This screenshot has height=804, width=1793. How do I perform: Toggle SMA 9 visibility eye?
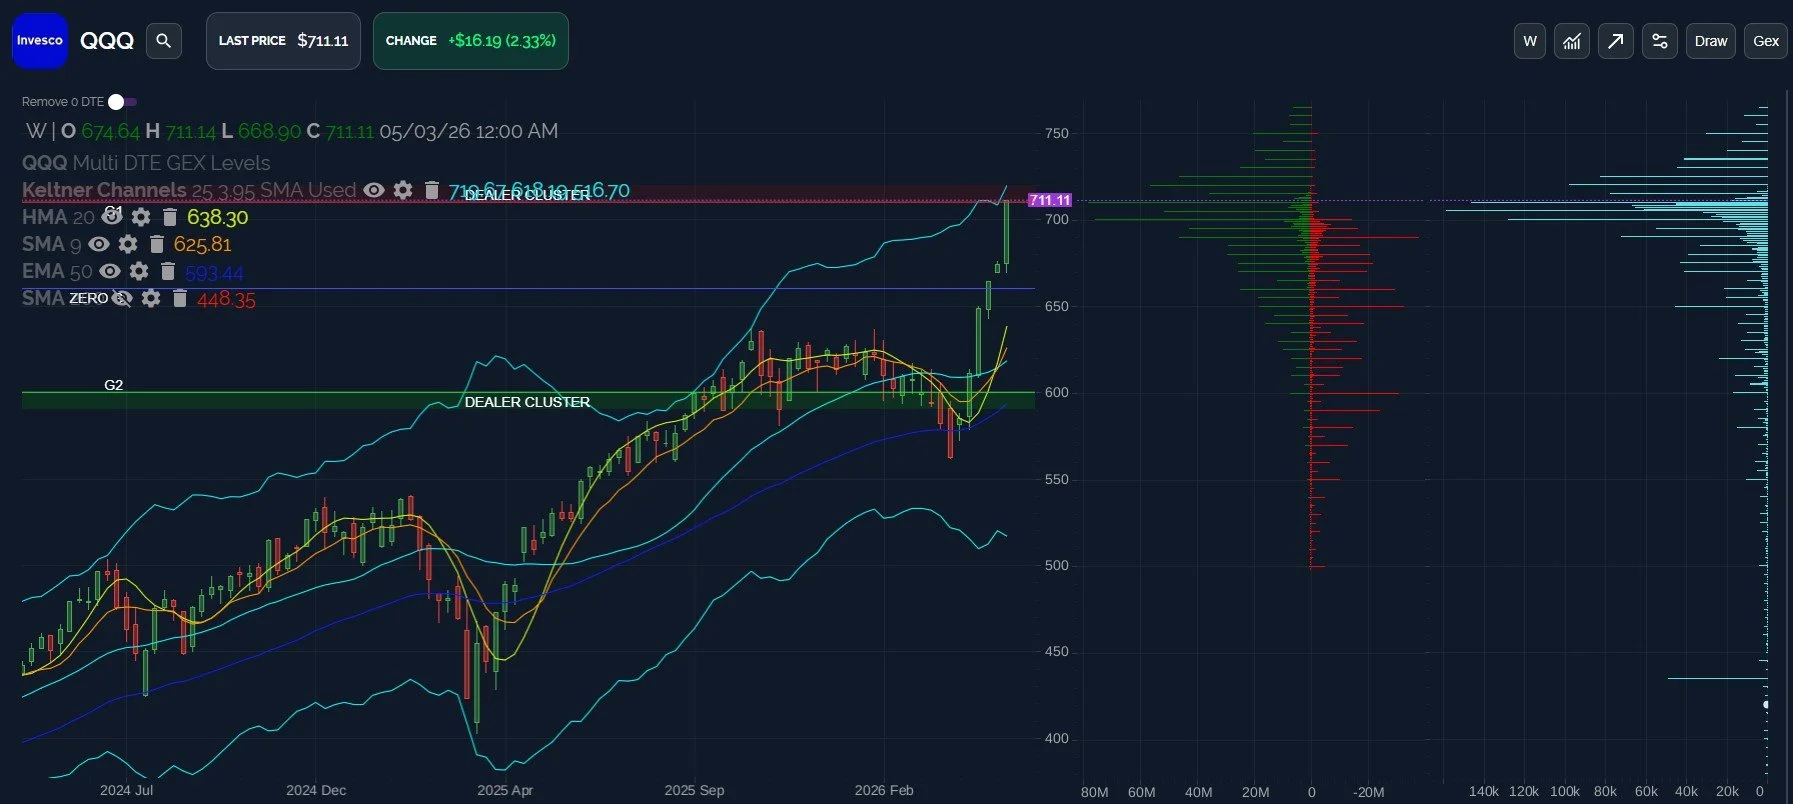tap(99, 244)
